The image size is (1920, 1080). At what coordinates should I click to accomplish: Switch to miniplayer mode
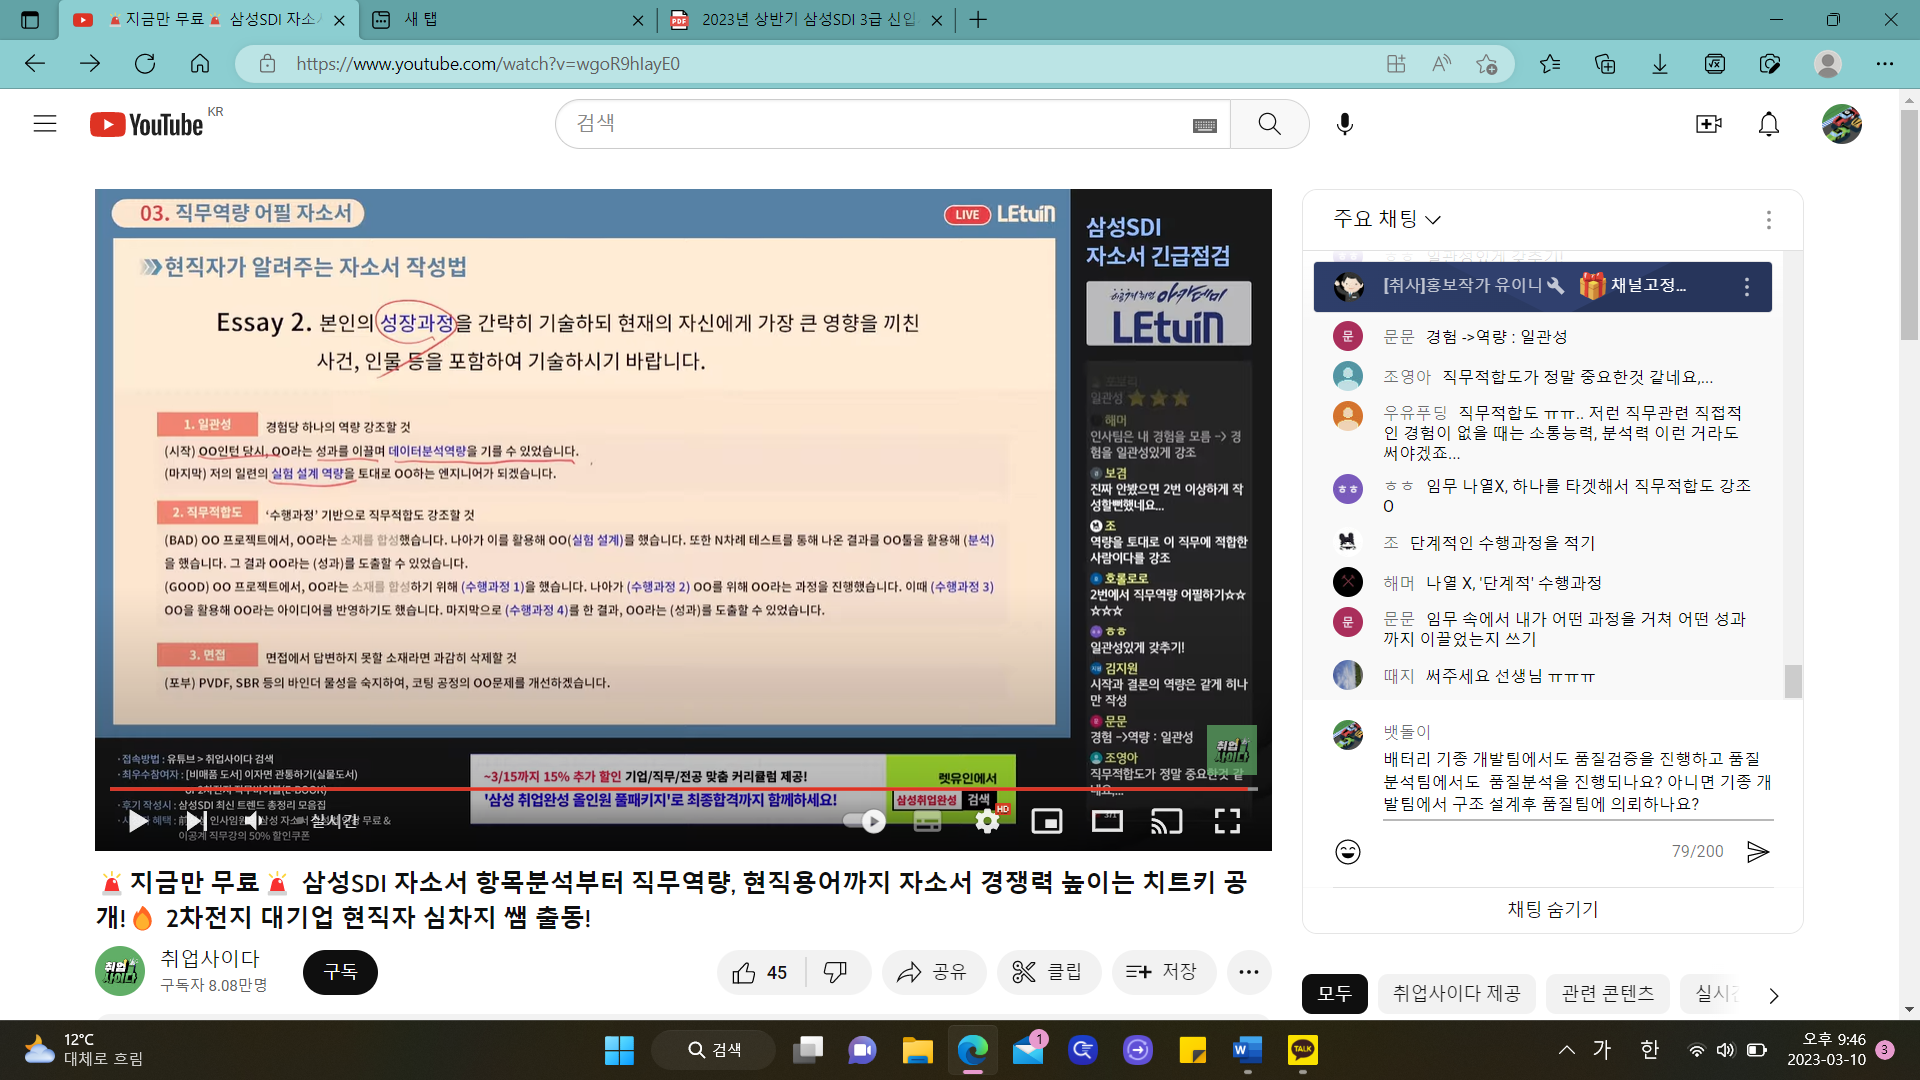pyautogui.click(x=1047, y=821)
